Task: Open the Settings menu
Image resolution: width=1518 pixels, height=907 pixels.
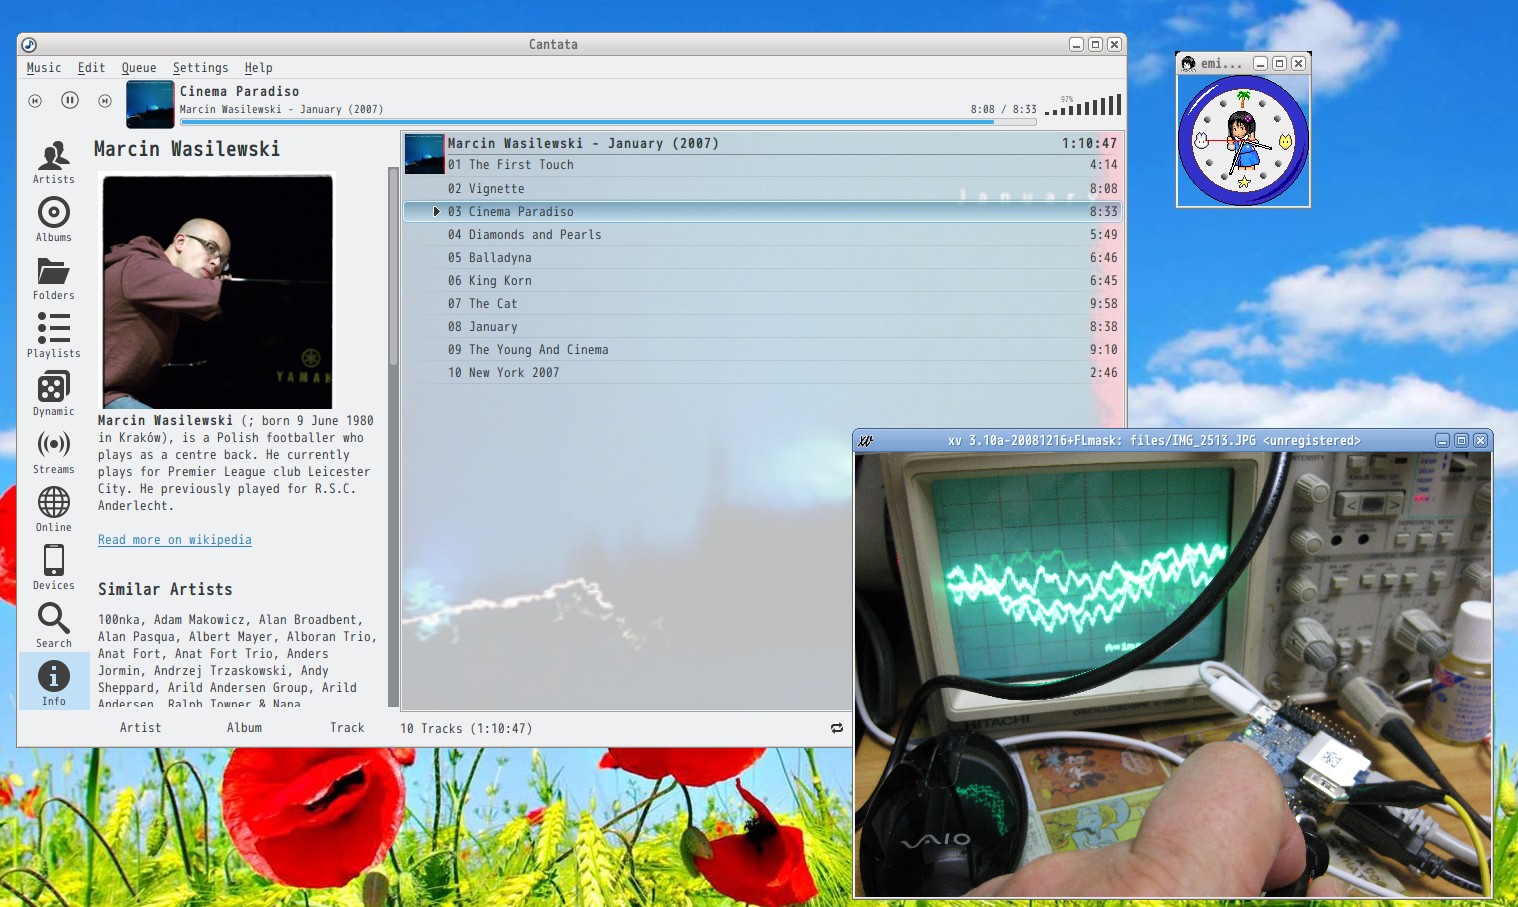Action: (200, 68)
